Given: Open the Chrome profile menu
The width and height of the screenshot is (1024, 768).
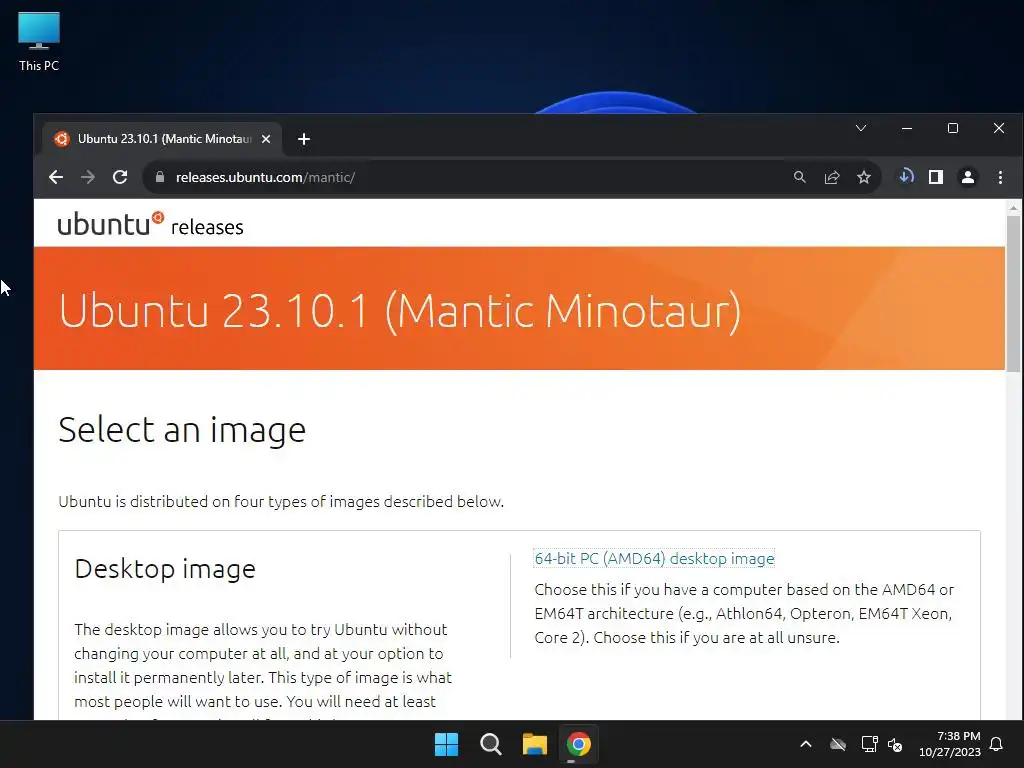Looking at the screenshot, I should click(x=968, y=177).
